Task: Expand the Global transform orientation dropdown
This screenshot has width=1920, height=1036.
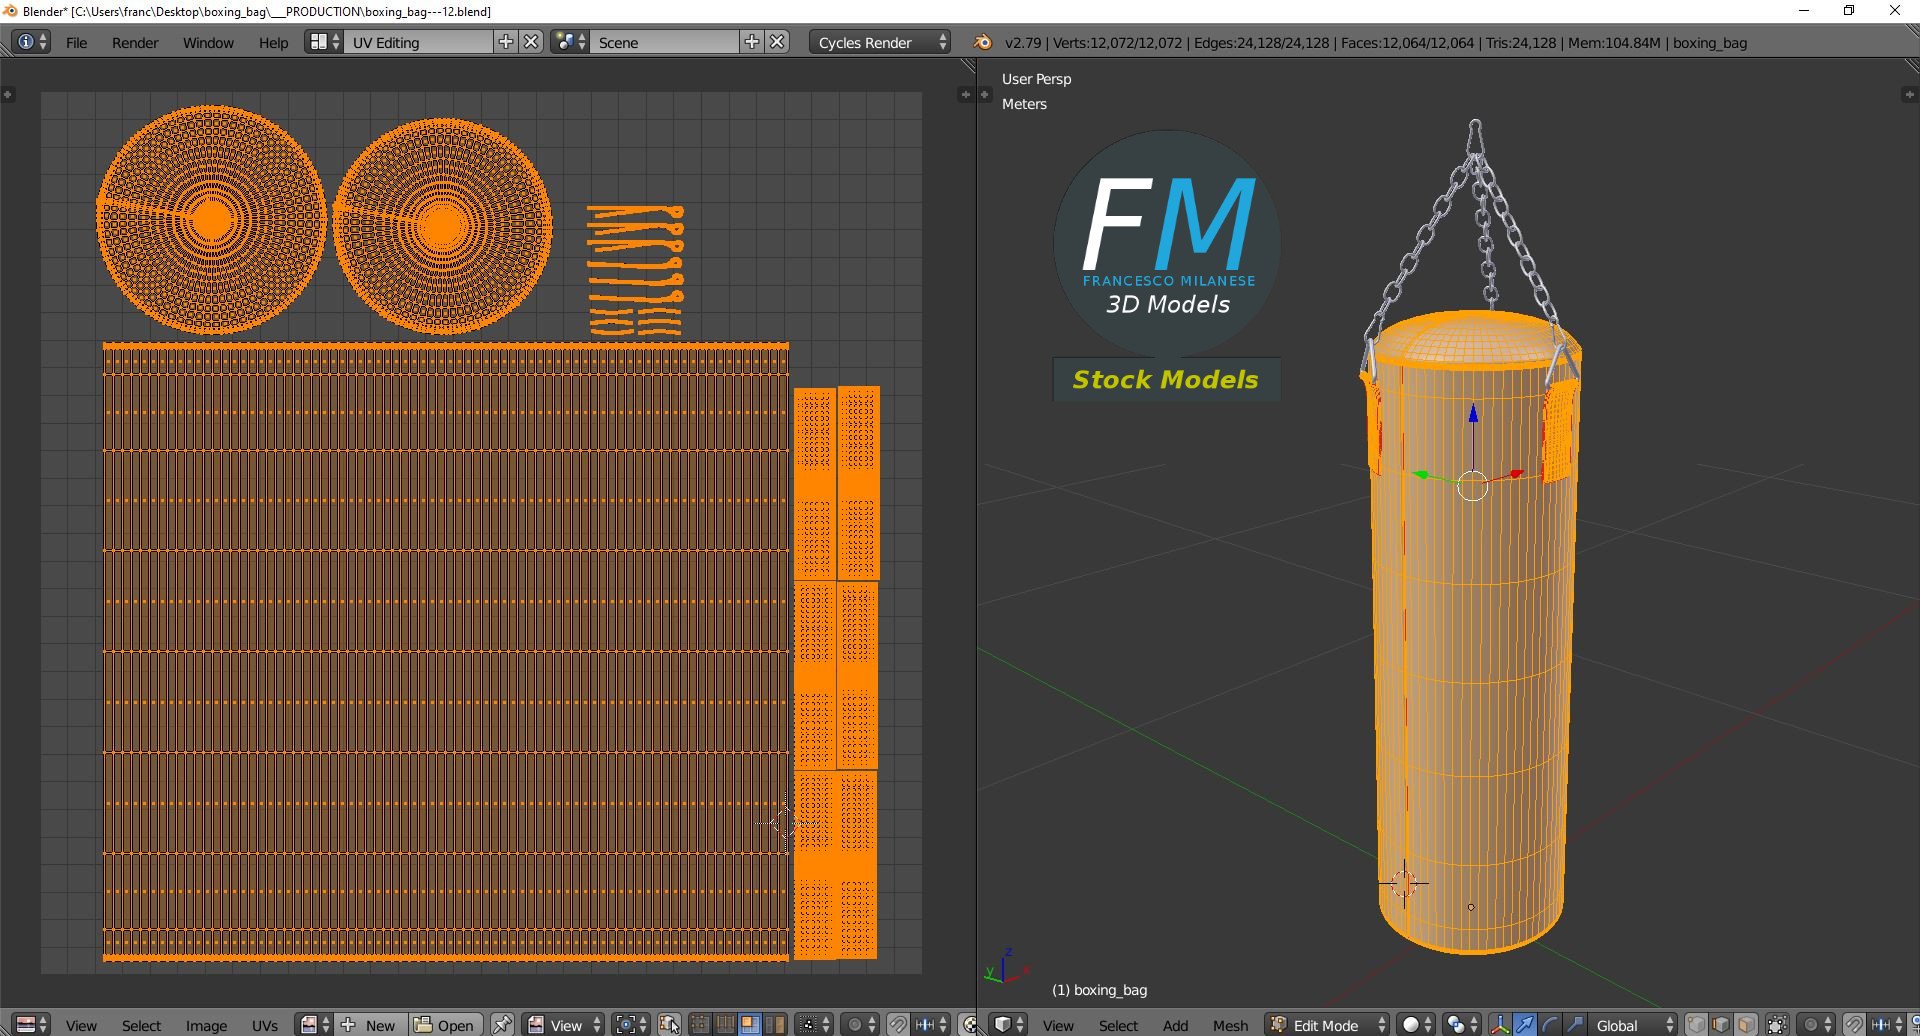Action: [x=1632, y=1025]
